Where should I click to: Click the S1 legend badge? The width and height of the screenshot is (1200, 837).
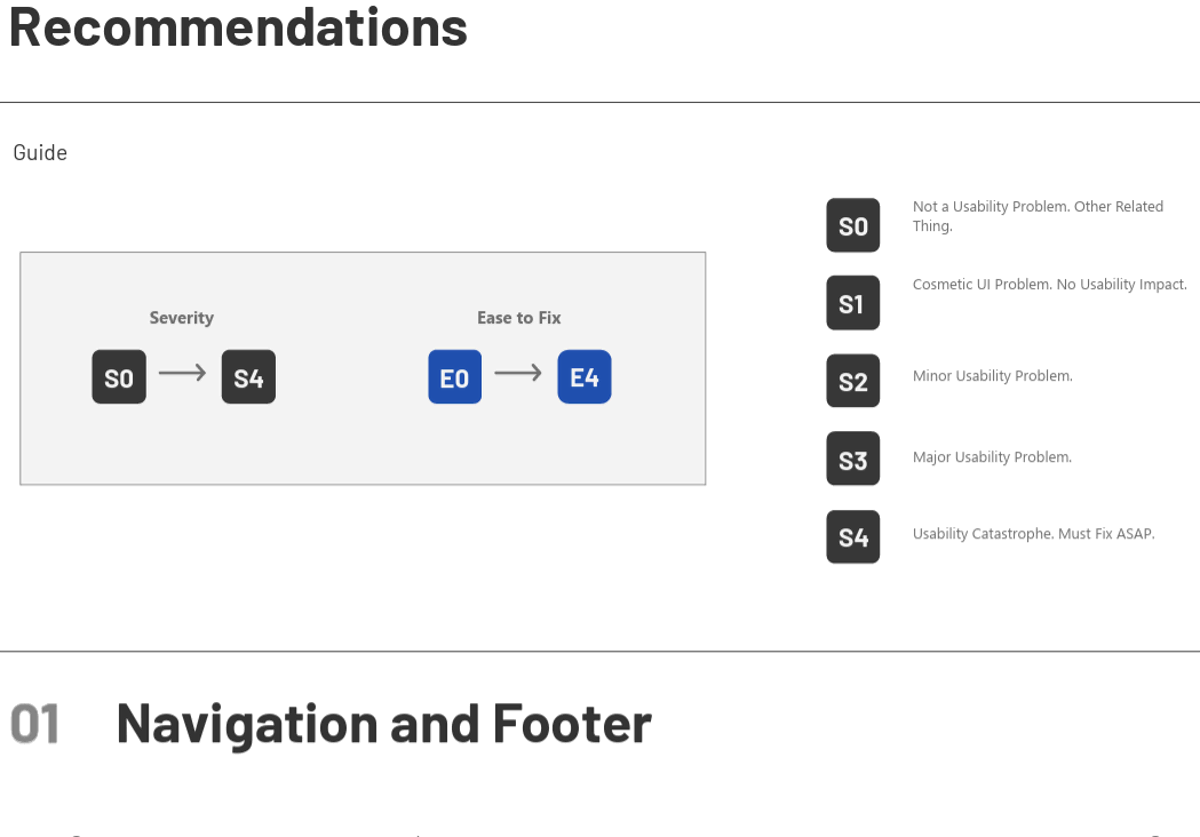click(x=853, y=303)
